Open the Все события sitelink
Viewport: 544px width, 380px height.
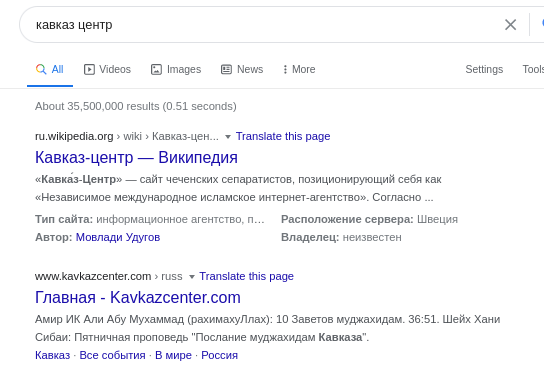tap(112, 355)
